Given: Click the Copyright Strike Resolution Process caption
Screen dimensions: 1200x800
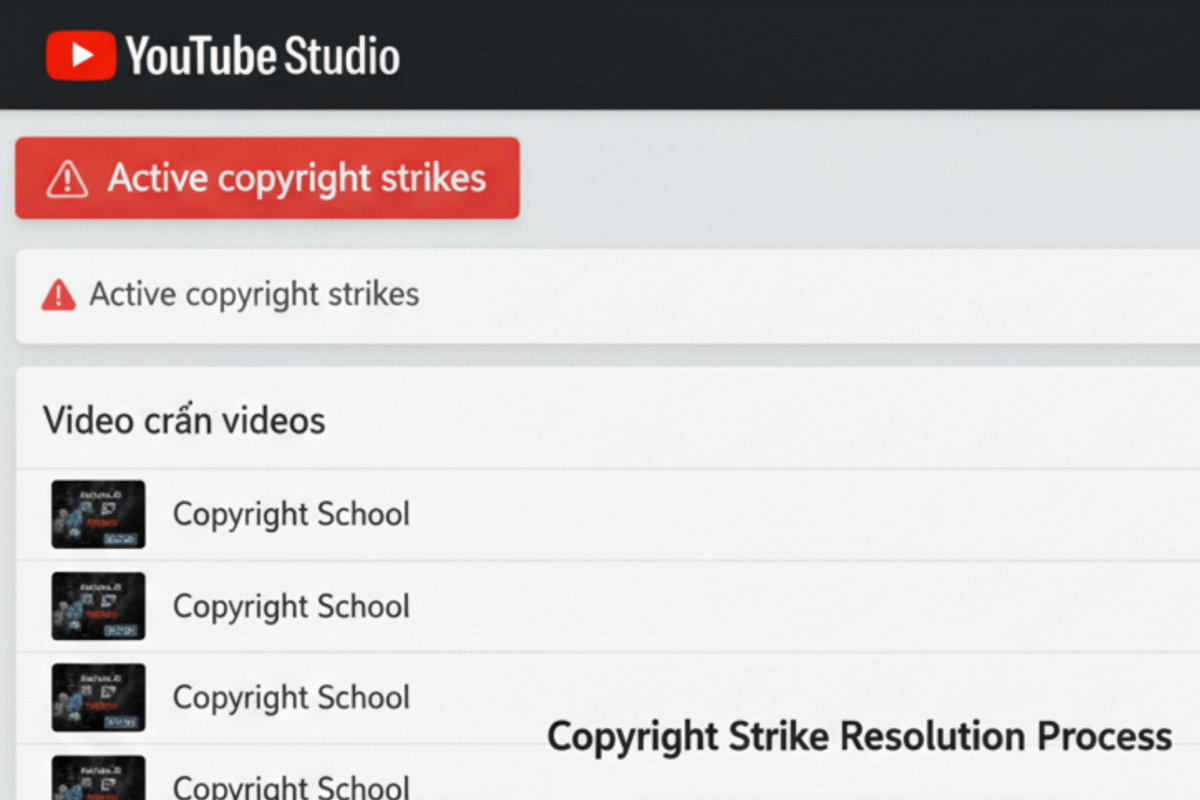Looking at the screenshot, I should pos(859,737).
